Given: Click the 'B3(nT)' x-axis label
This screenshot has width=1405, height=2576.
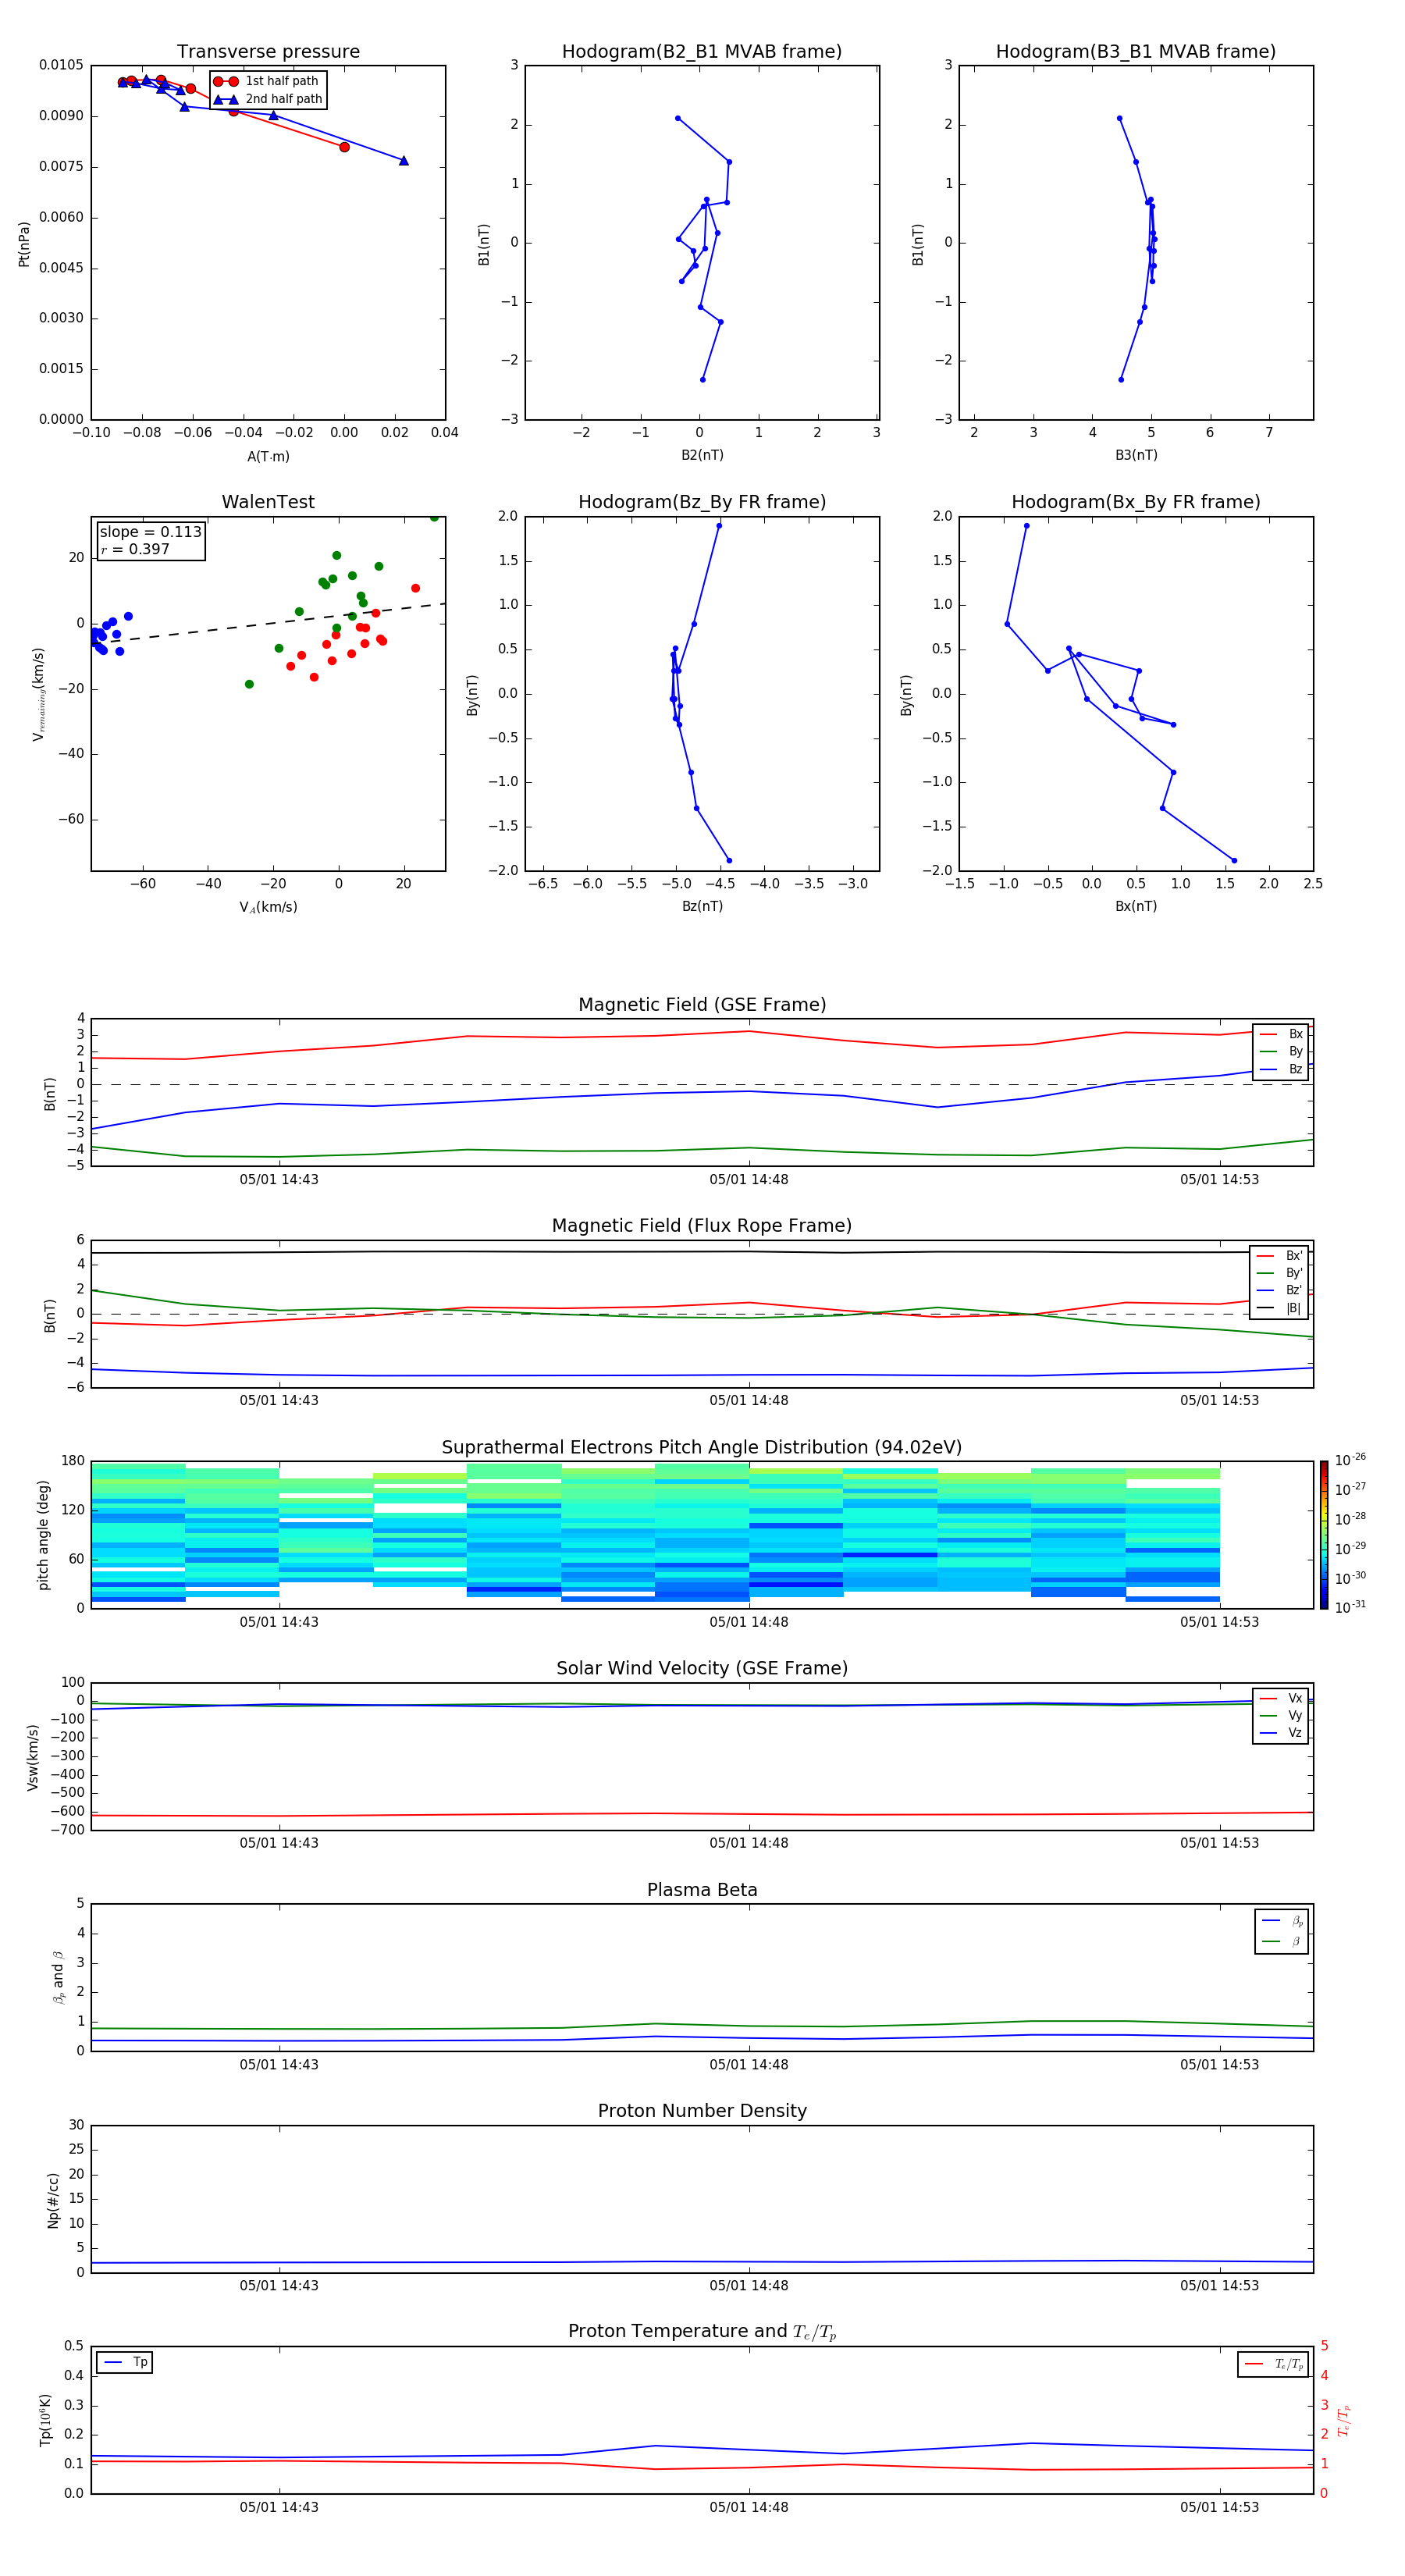Looking at the screenshot, I should tap(1136, 456).
